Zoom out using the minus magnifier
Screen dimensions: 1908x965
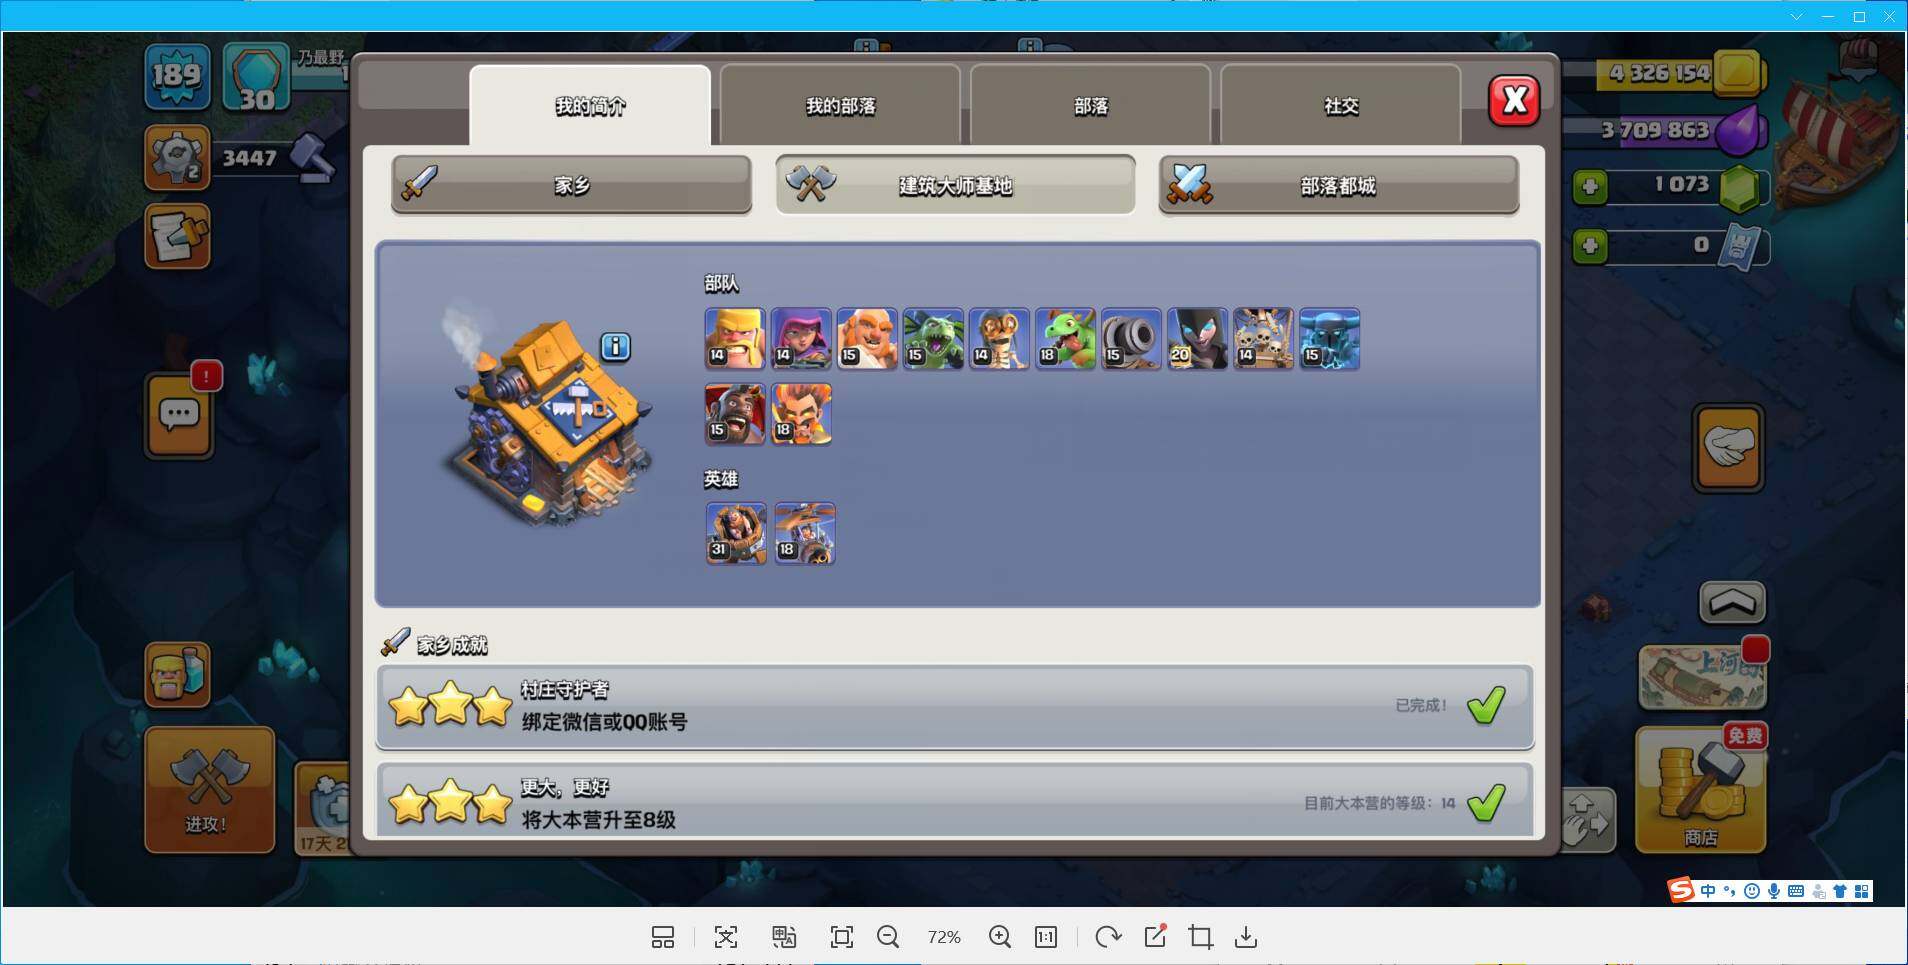[x=888, y=937]
